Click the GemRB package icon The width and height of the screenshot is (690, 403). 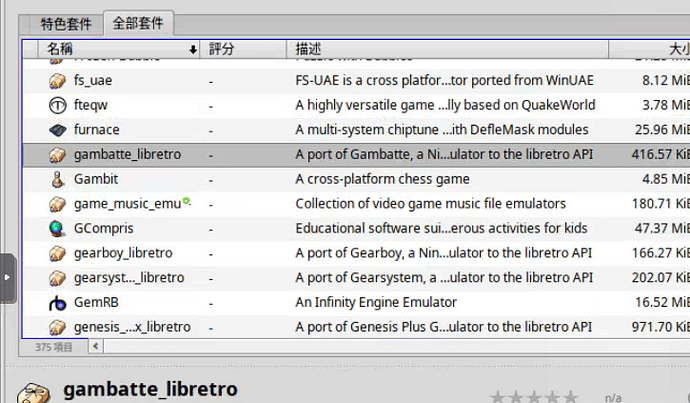pyautogui.click(x=57, y=302)
